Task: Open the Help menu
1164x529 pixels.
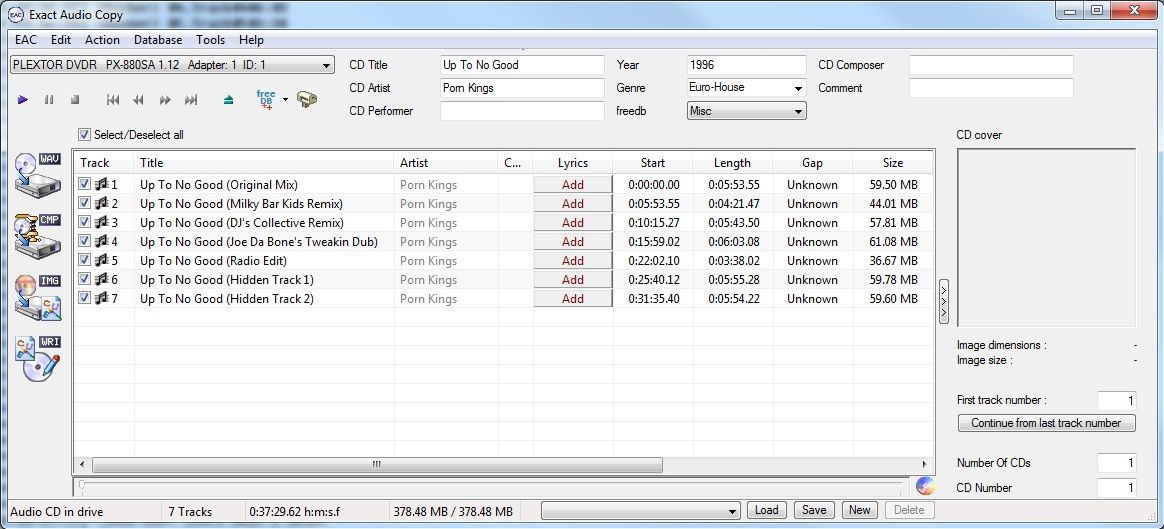Action: click(x=252, y=40)
